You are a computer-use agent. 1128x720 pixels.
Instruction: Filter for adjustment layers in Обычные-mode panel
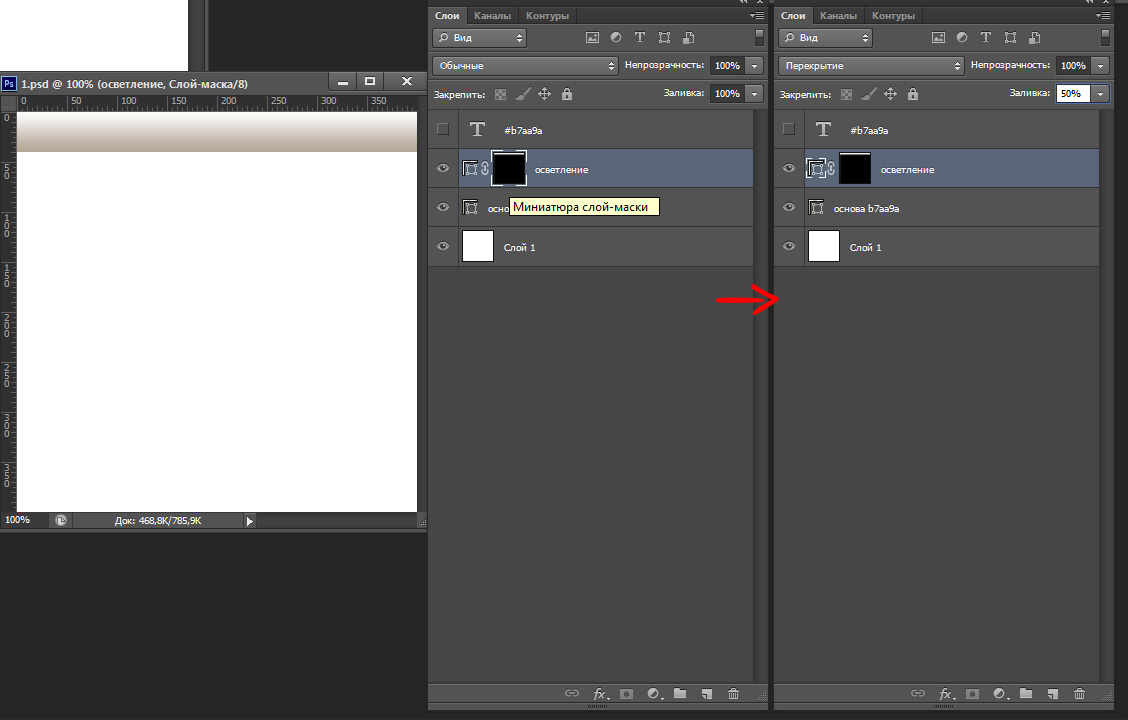point(616,37)
